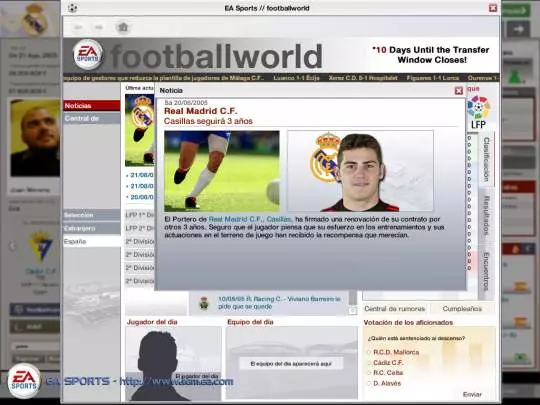Follow the Casillas link in the article text
The image size is (540, 405).
(279, 219)
